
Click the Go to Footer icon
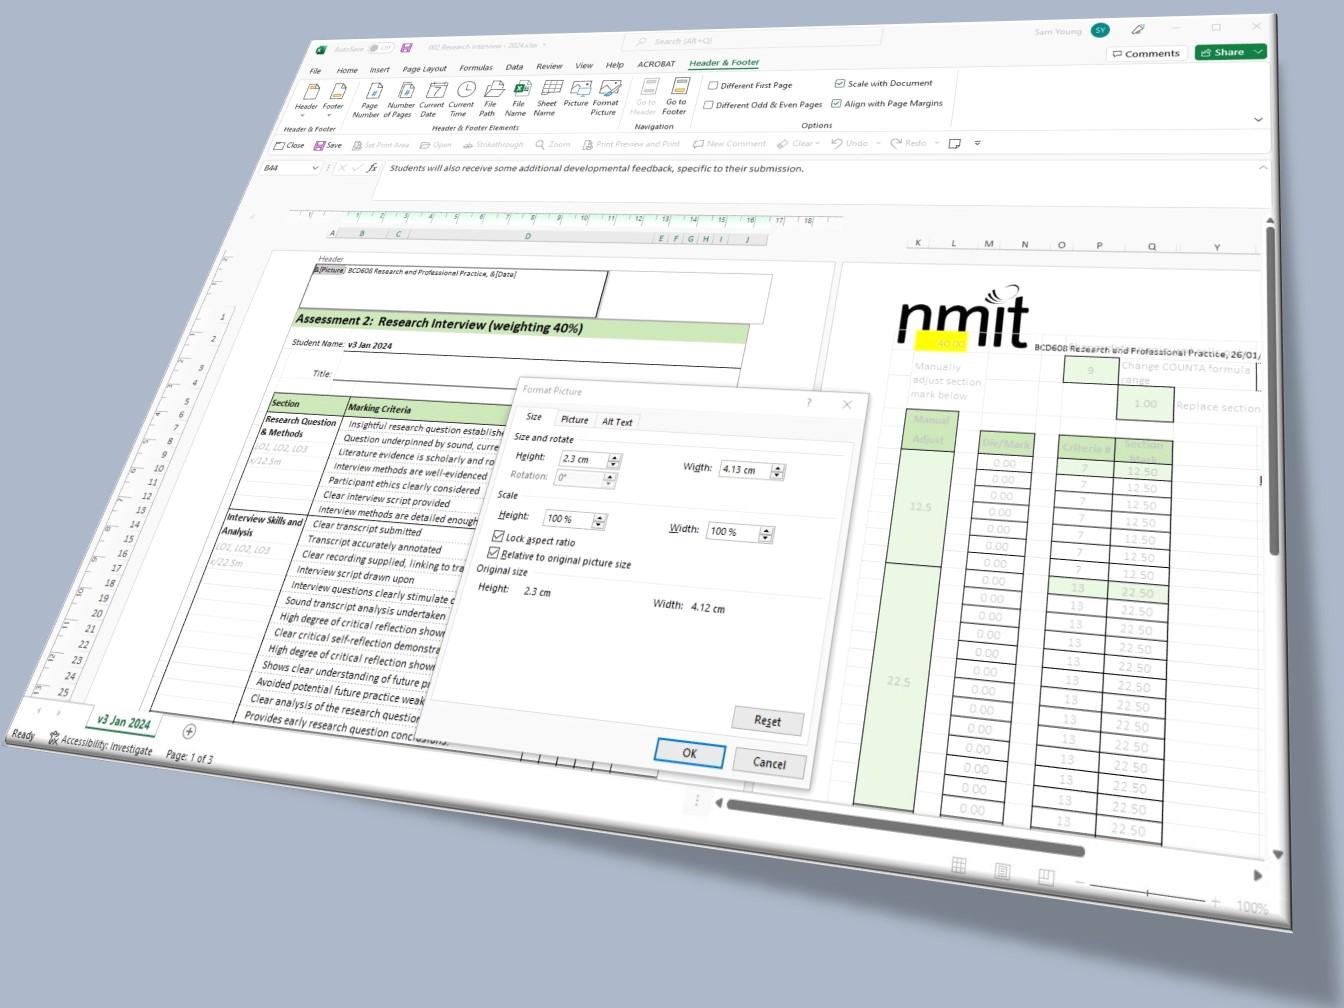point(677,97)
